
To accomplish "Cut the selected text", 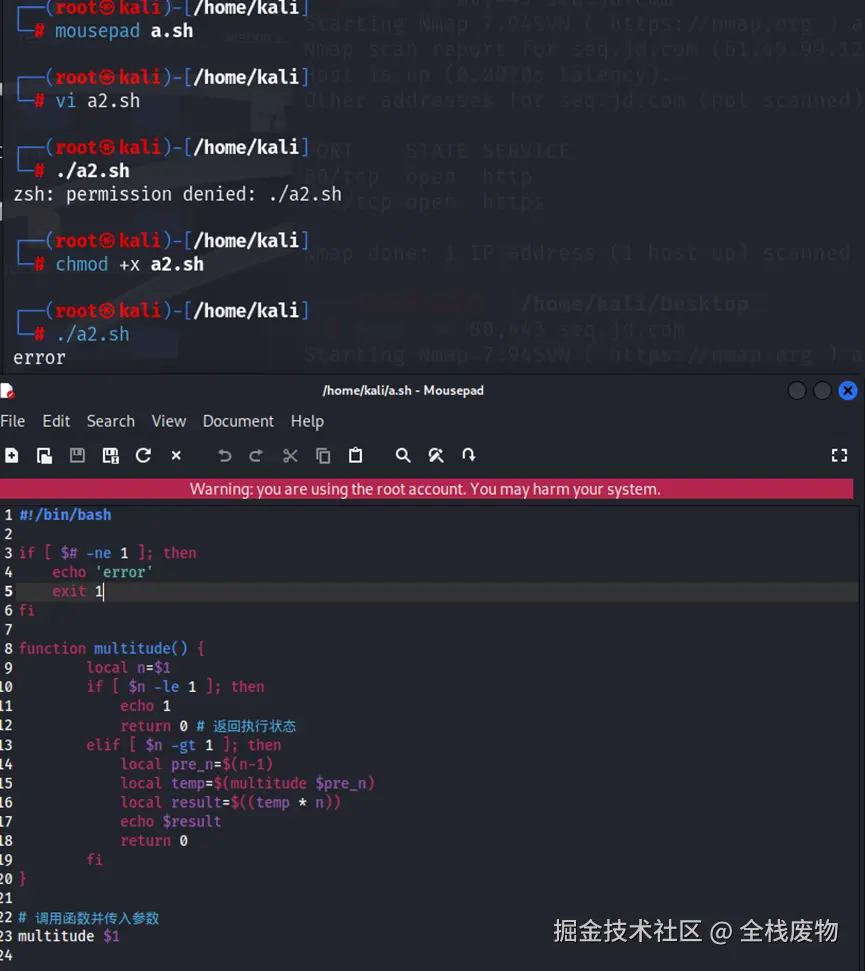I will pos(290,456).
